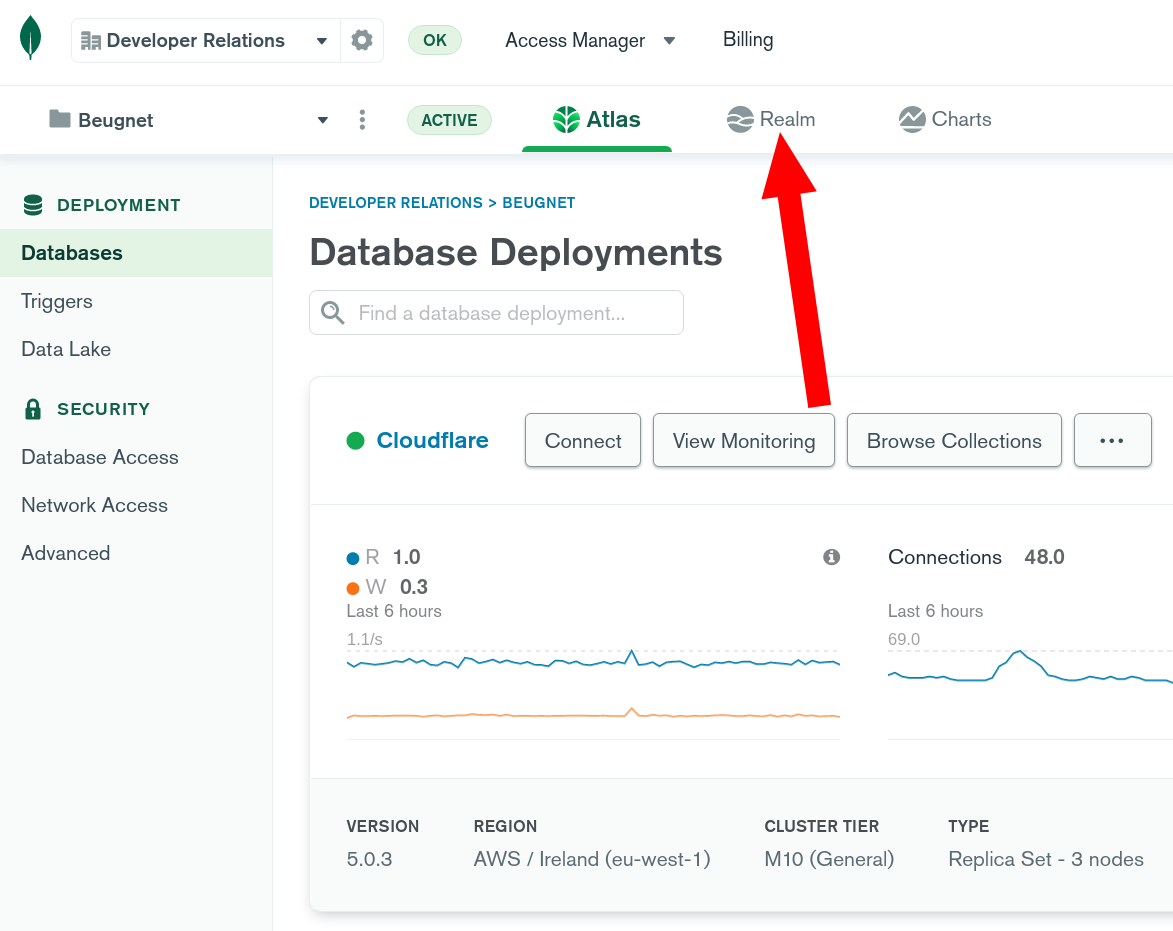Viewport: 1173px width, 931px height.
Task: Open Network Access in the sidebar
Action: [94, 505]
